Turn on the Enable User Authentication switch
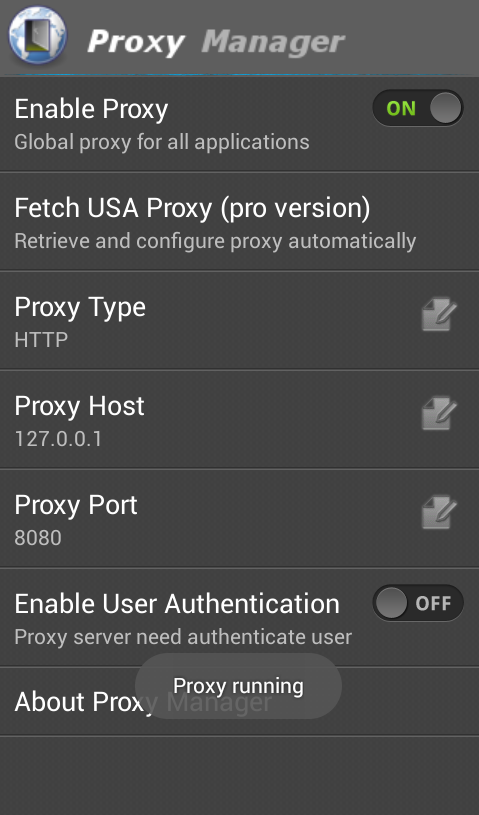Viewport: 479px width, 815px height. pyautogui.click(x=418, y=603)
